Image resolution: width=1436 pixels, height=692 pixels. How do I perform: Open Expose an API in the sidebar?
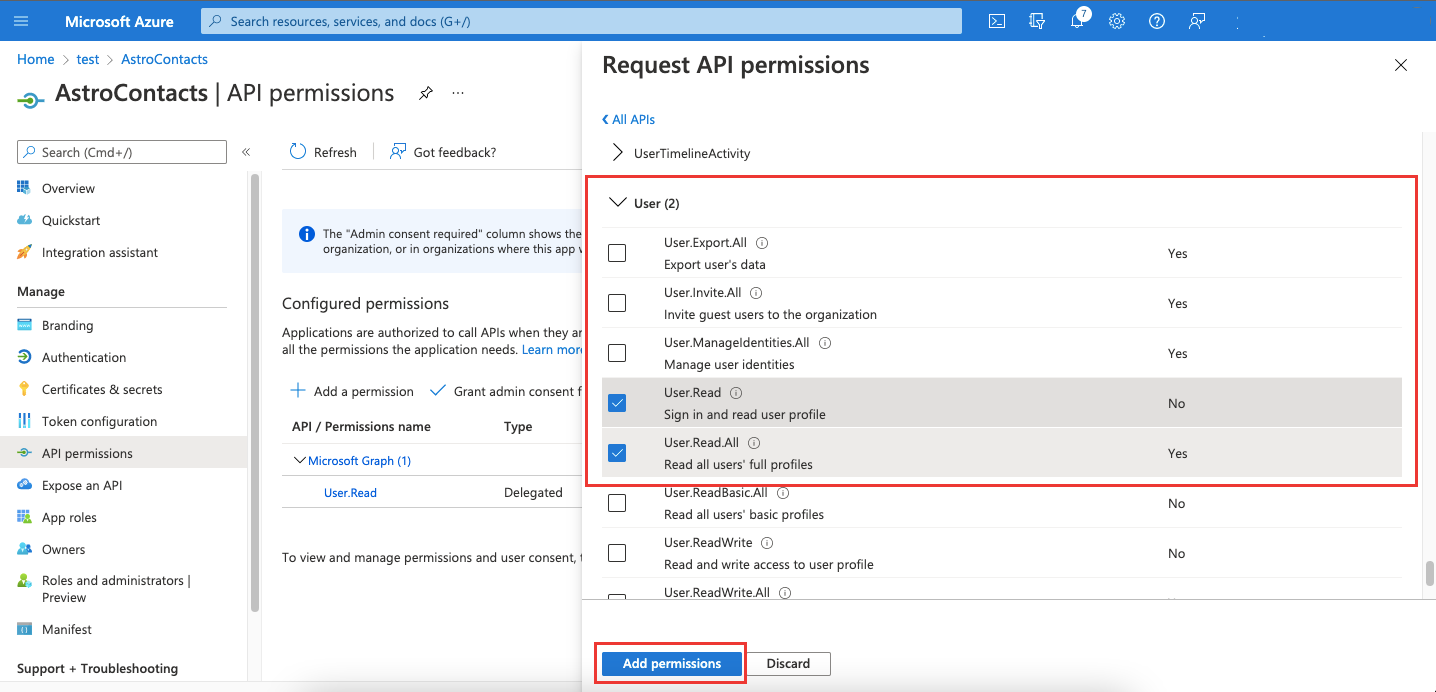pyautogui.click(x=82, y=485)
